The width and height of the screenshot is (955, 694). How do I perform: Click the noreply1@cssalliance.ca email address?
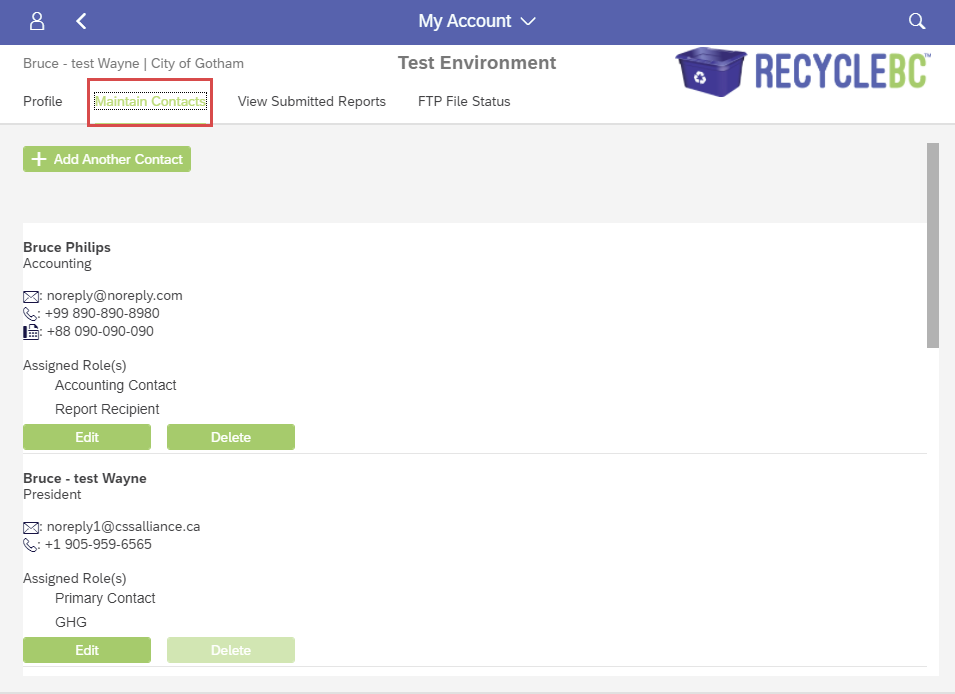point(124,526)
